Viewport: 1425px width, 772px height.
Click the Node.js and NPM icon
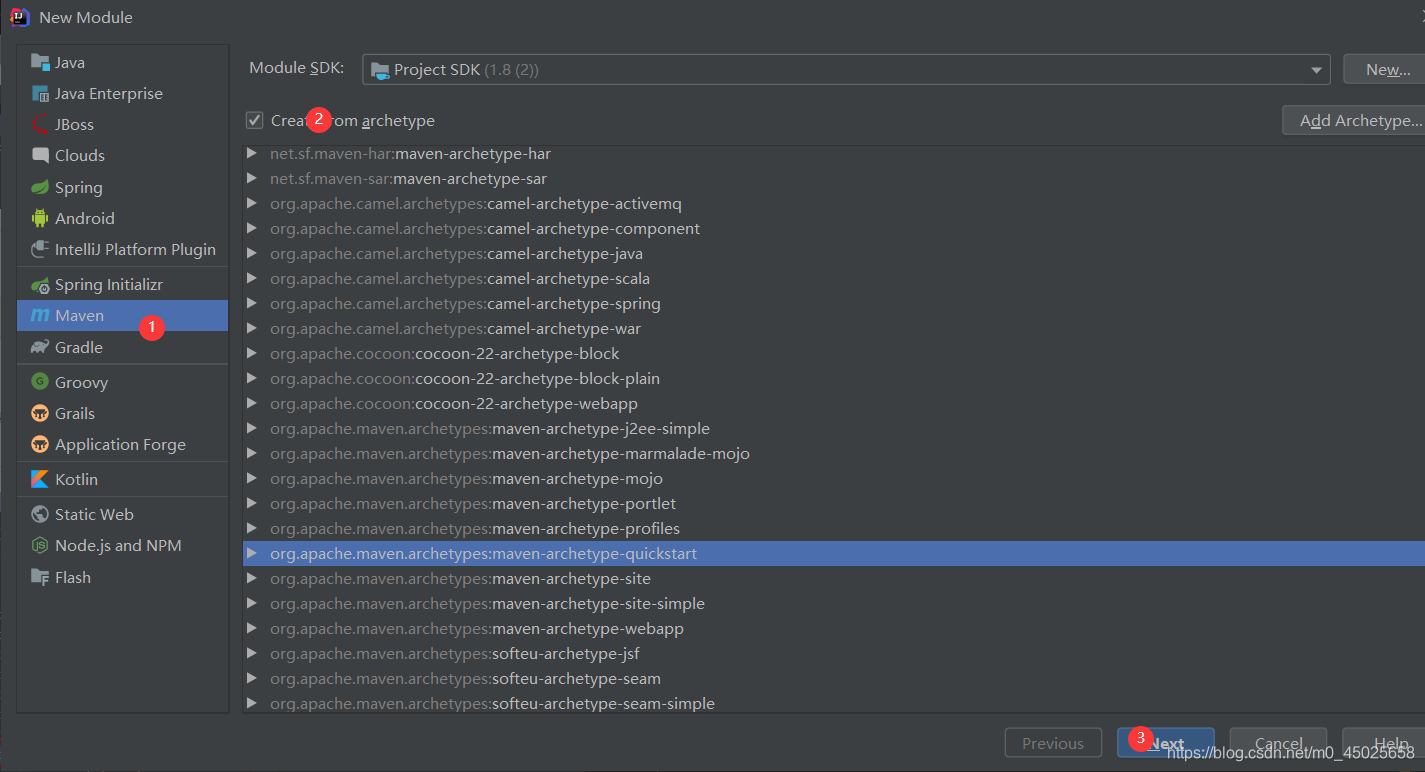[40, 545]
